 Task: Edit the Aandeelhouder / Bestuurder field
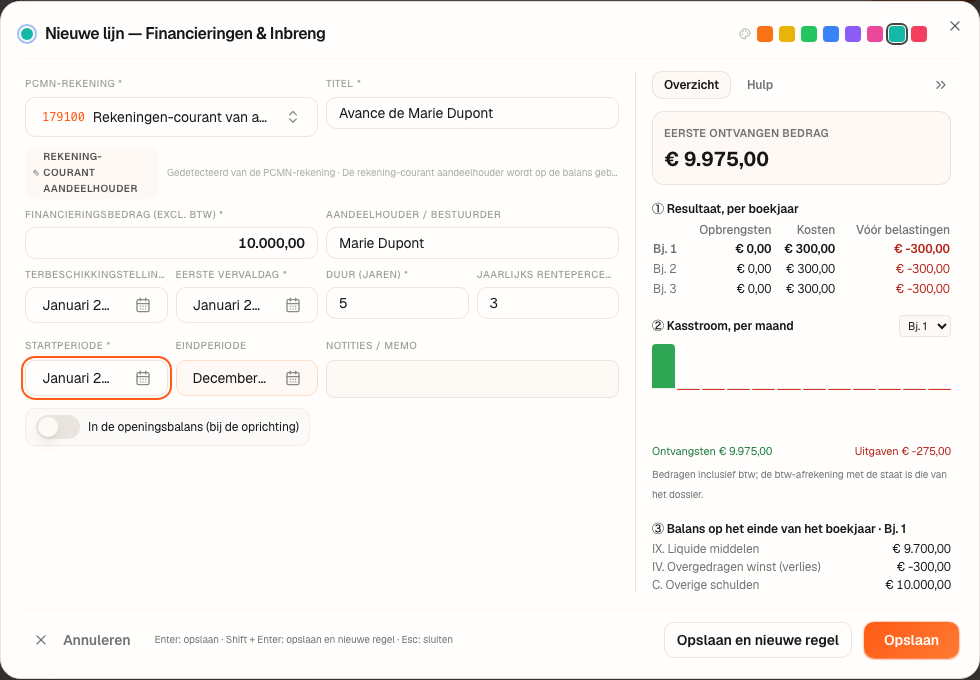tap(472, 243)
